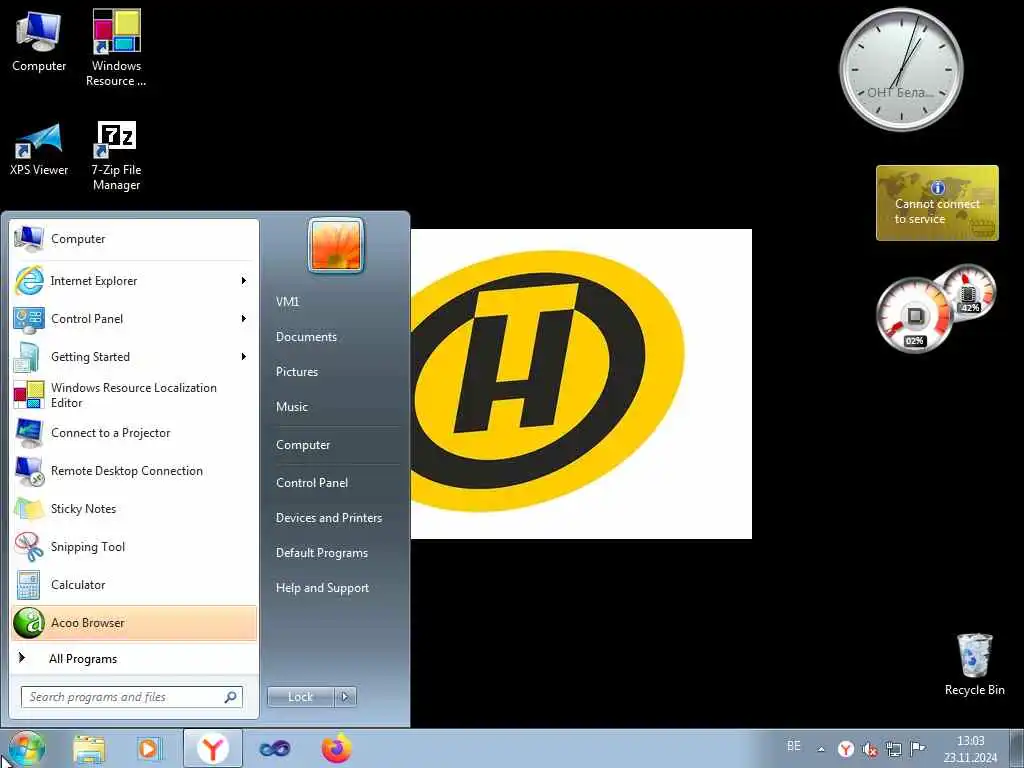Click the Computer icon in Start menu program list
Image resolution: width=1024 pixels, height=768 pixels.
click(29, 239)
